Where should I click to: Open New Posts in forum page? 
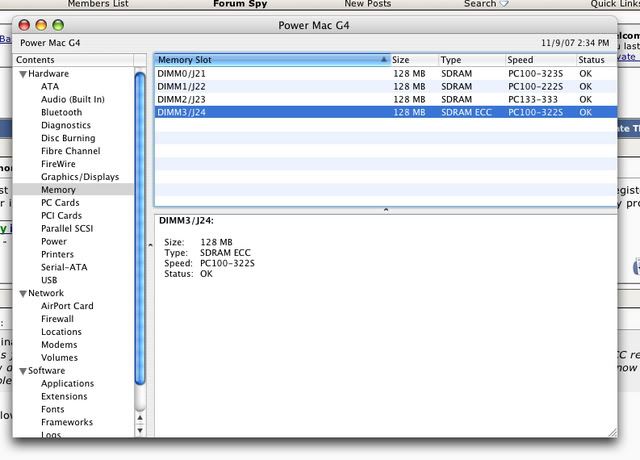pos(367,4)
